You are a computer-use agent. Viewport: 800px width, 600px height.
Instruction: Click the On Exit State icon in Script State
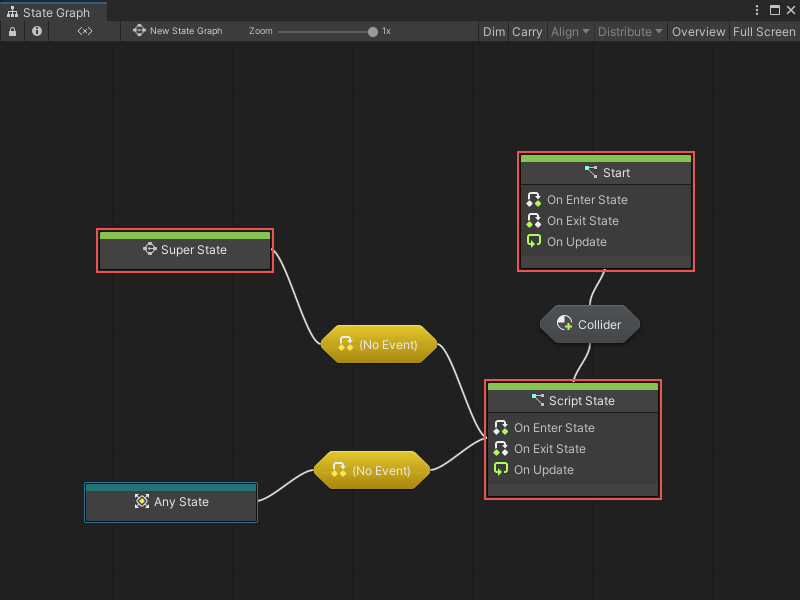pos(501,448)
